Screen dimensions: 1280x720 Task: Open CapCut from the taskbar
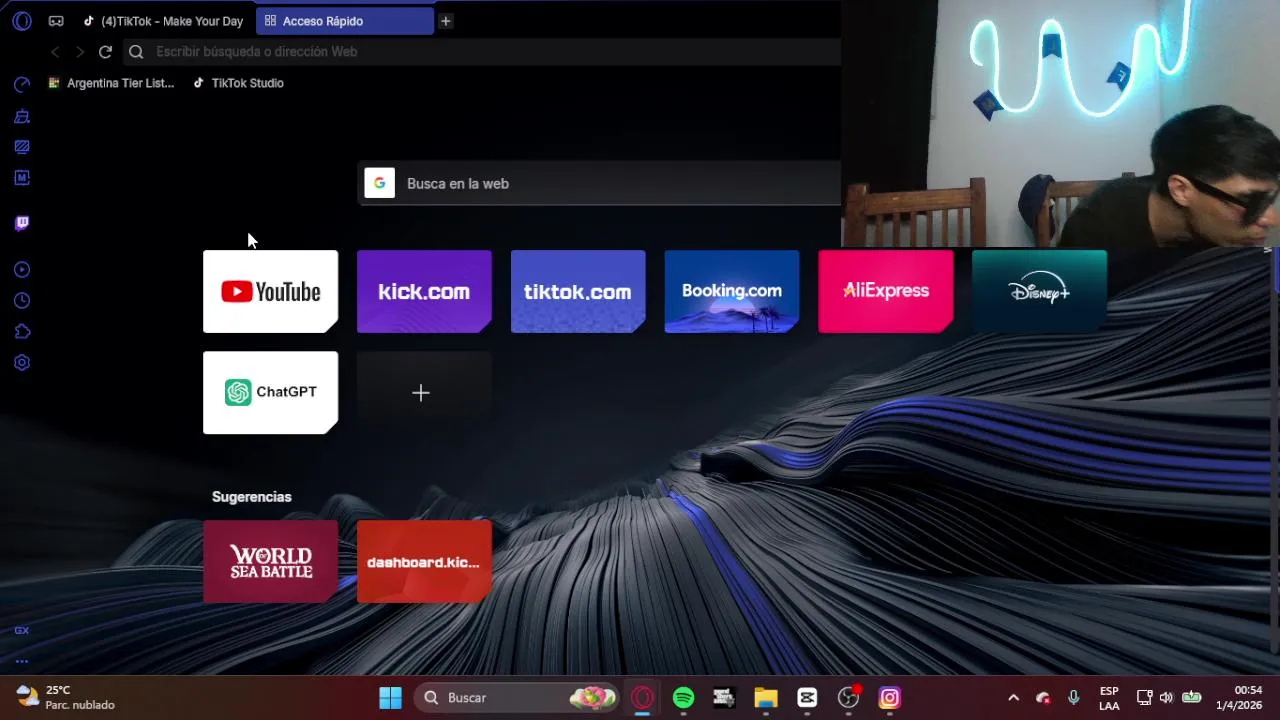tap(807, 698)
